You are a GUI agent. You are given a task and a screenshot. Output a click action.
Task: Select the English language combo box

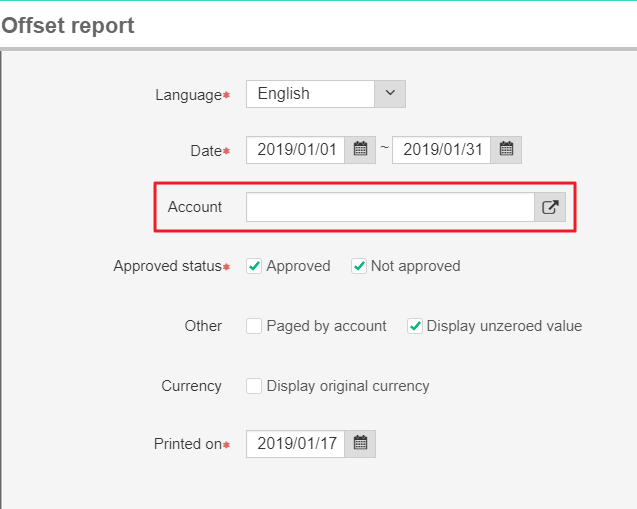coord(310,94)
